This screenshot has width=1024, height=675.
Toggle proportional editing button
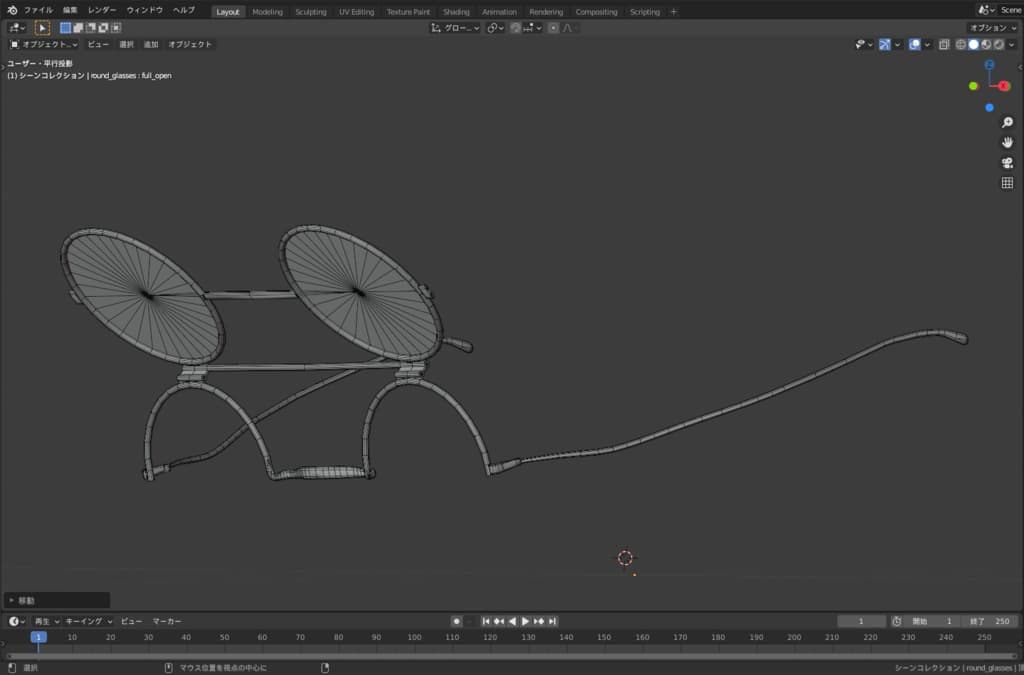tap(553, 28)
